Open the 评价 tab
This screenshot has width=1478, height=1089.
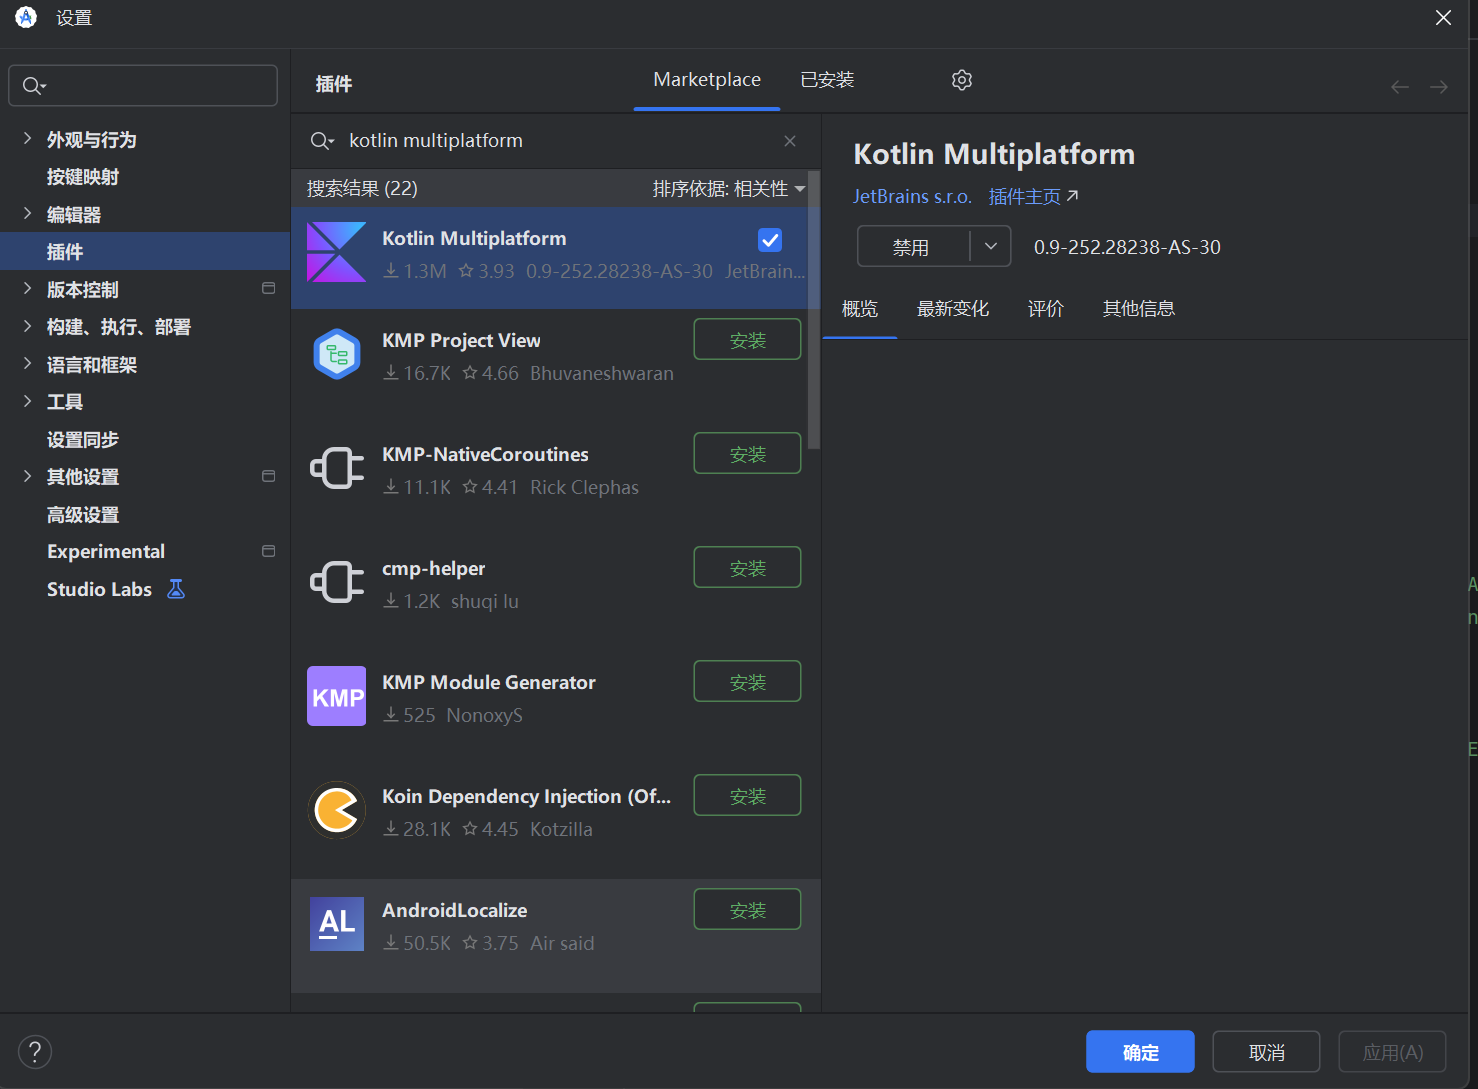tap(1046, 309)
